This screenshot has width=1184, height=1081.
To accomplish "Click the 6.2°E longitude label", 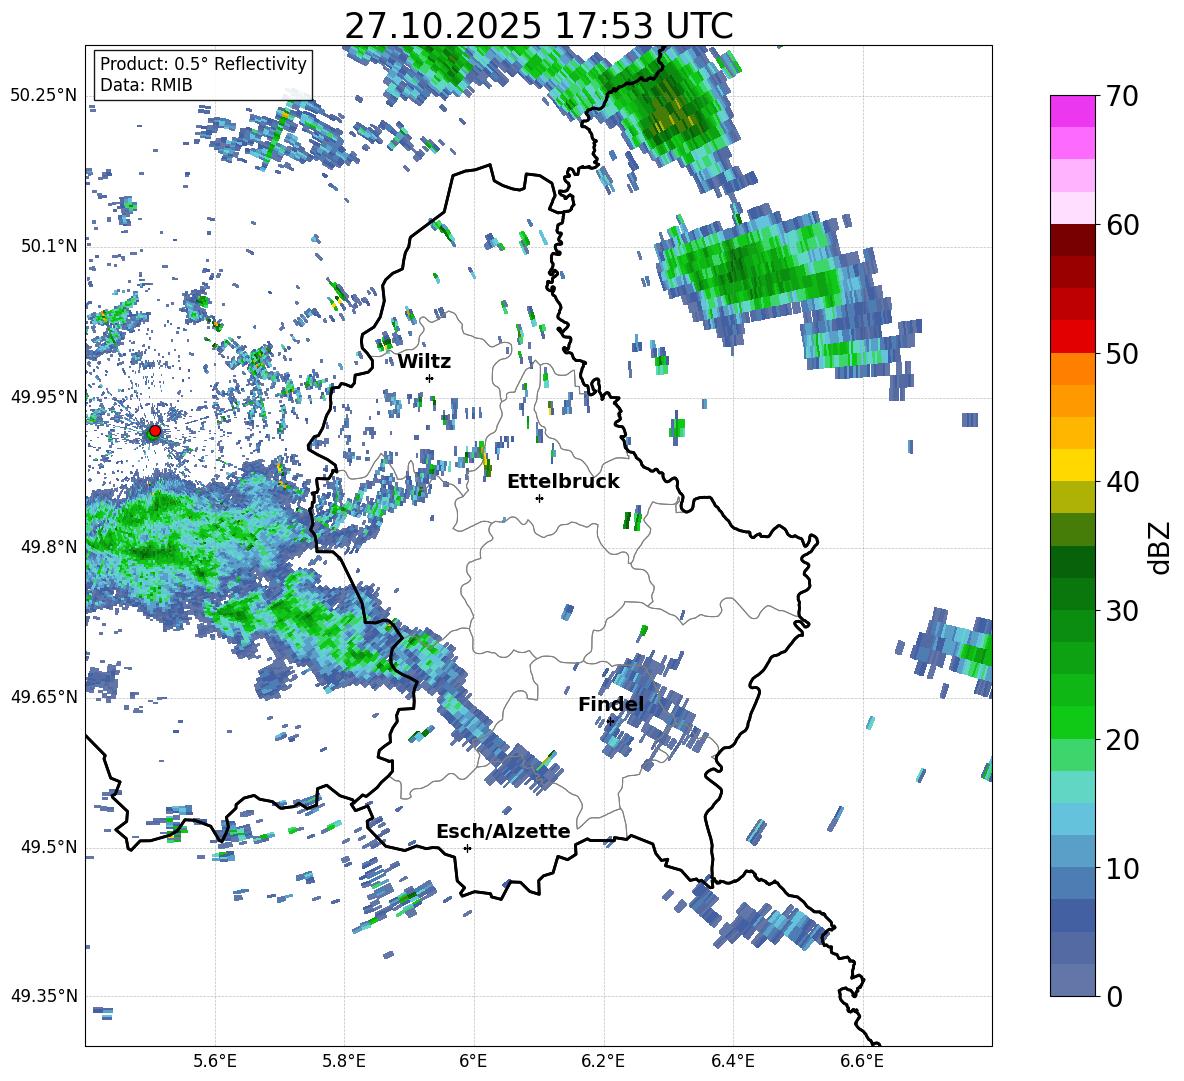I will (x=603, y=1061).
